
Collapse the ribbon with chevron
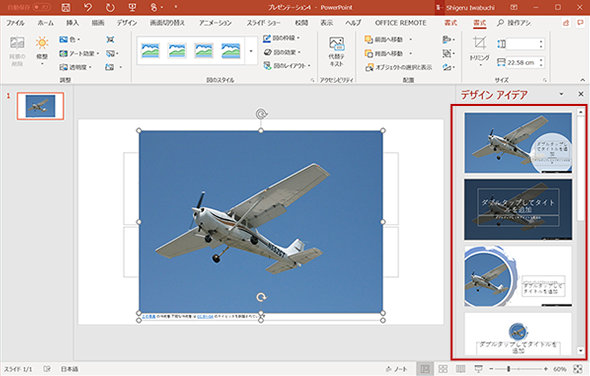(582, 80)
